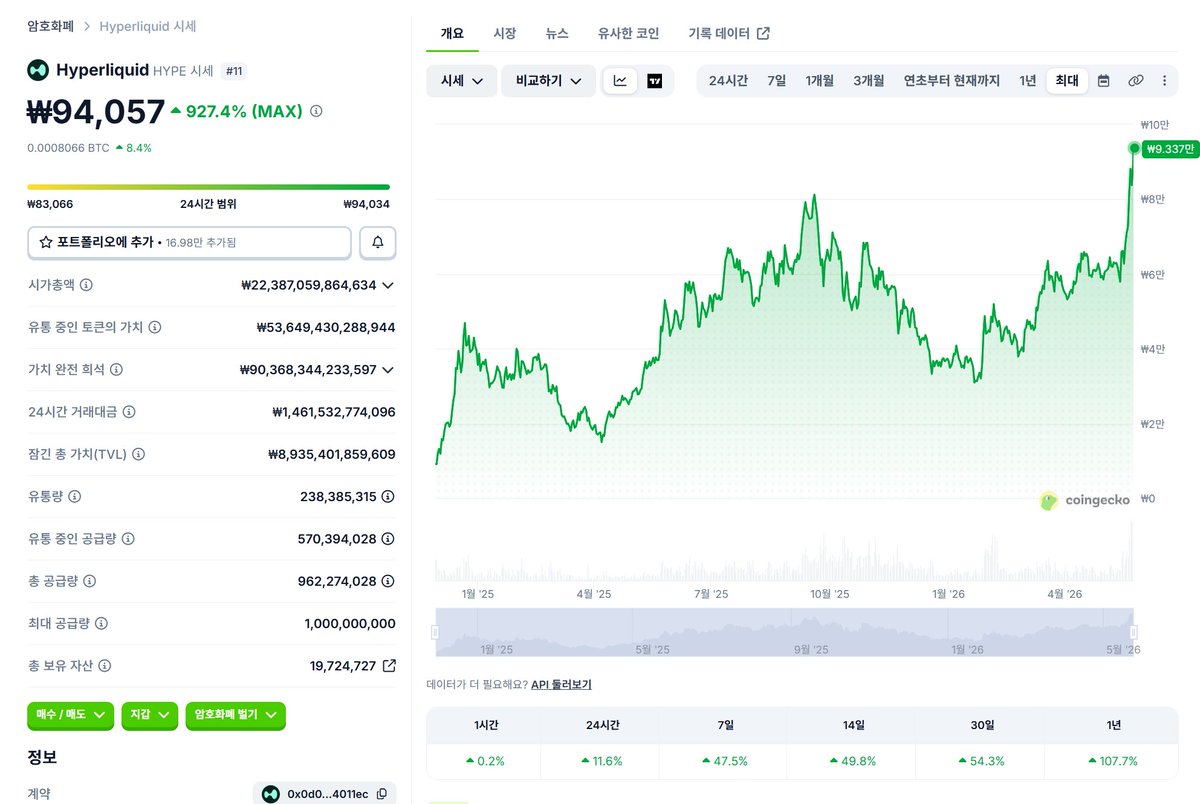This screenshot has height=804, width=1200.
Task: Click info icon after value 238,385,315
Action: coord(388,496)
